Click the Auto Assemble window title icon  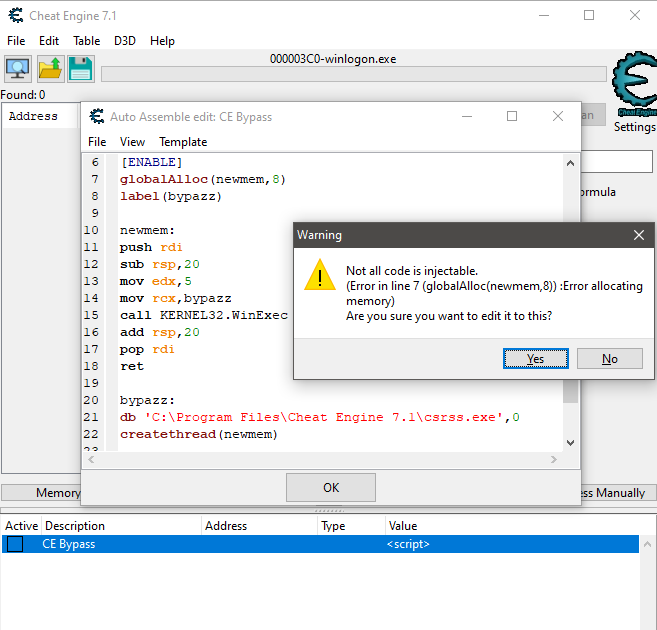tap(97, 116)
